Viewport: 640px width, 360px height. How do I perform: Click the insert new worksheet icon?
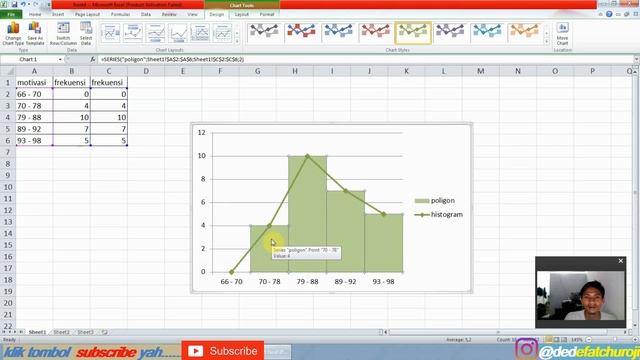point(104,332)
